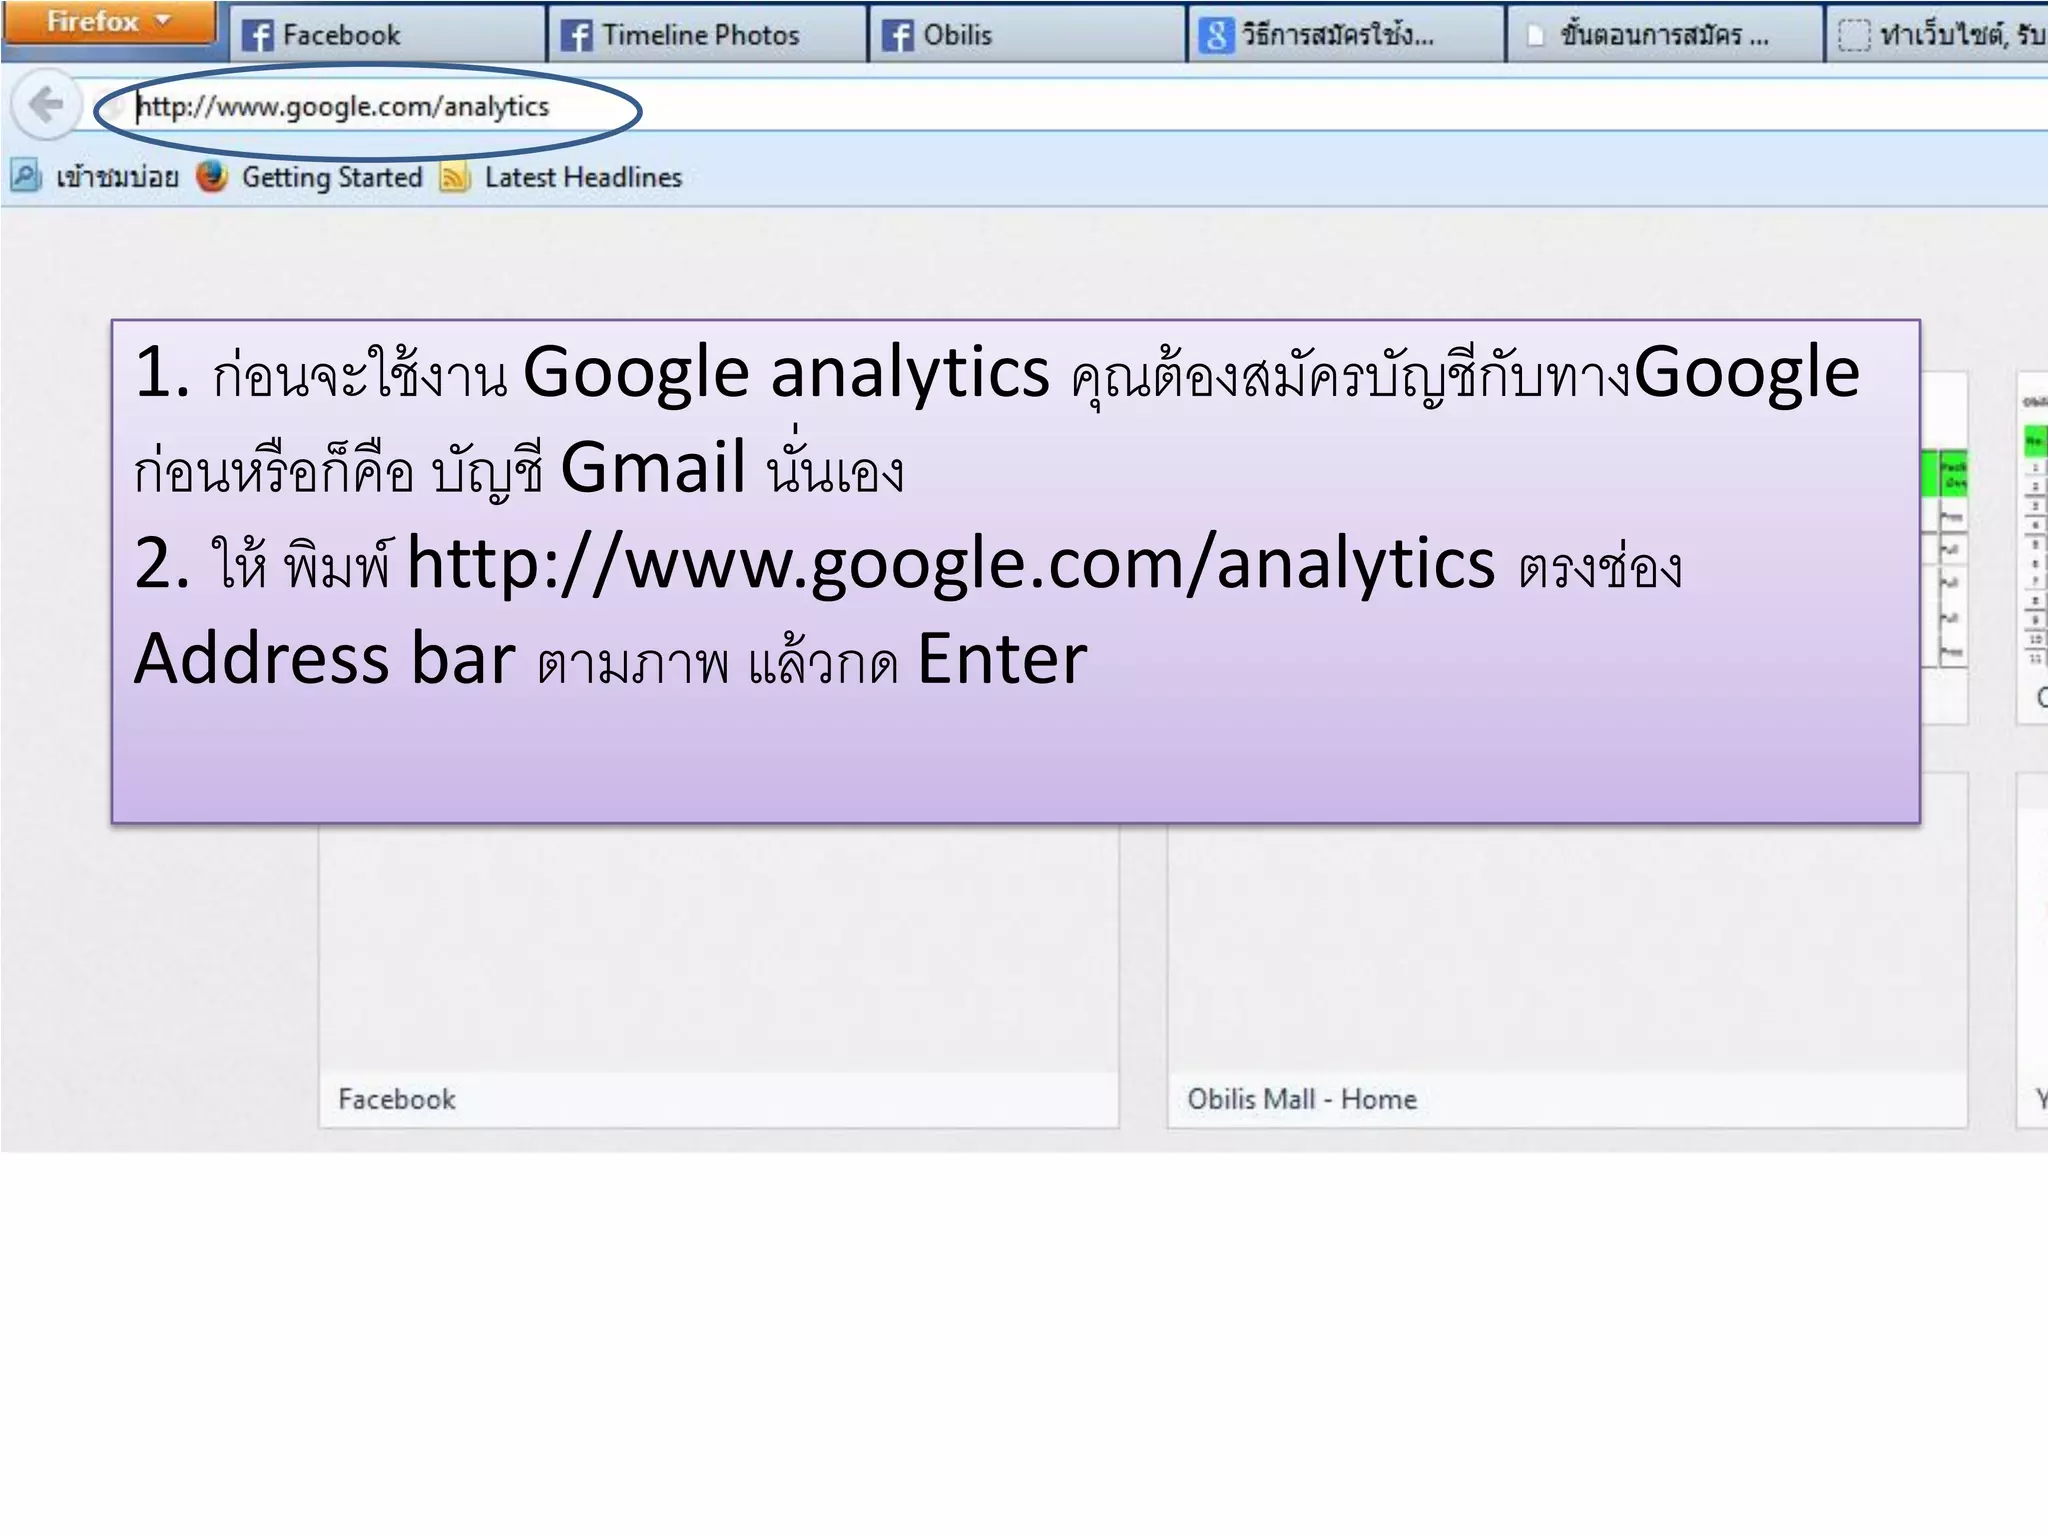The height and width of the screenshot is (1536, 2048).
Task: Switch to the Obilis tab
Action: pos(957,35)
